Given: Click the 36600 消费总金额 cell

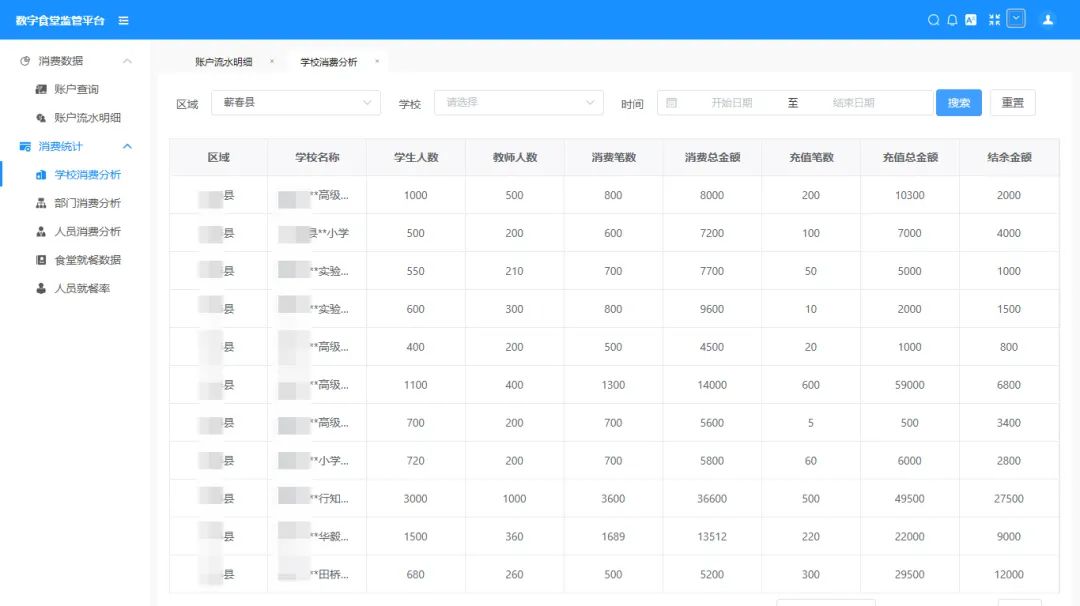Looking at the screenshot, I should point(712,499).
